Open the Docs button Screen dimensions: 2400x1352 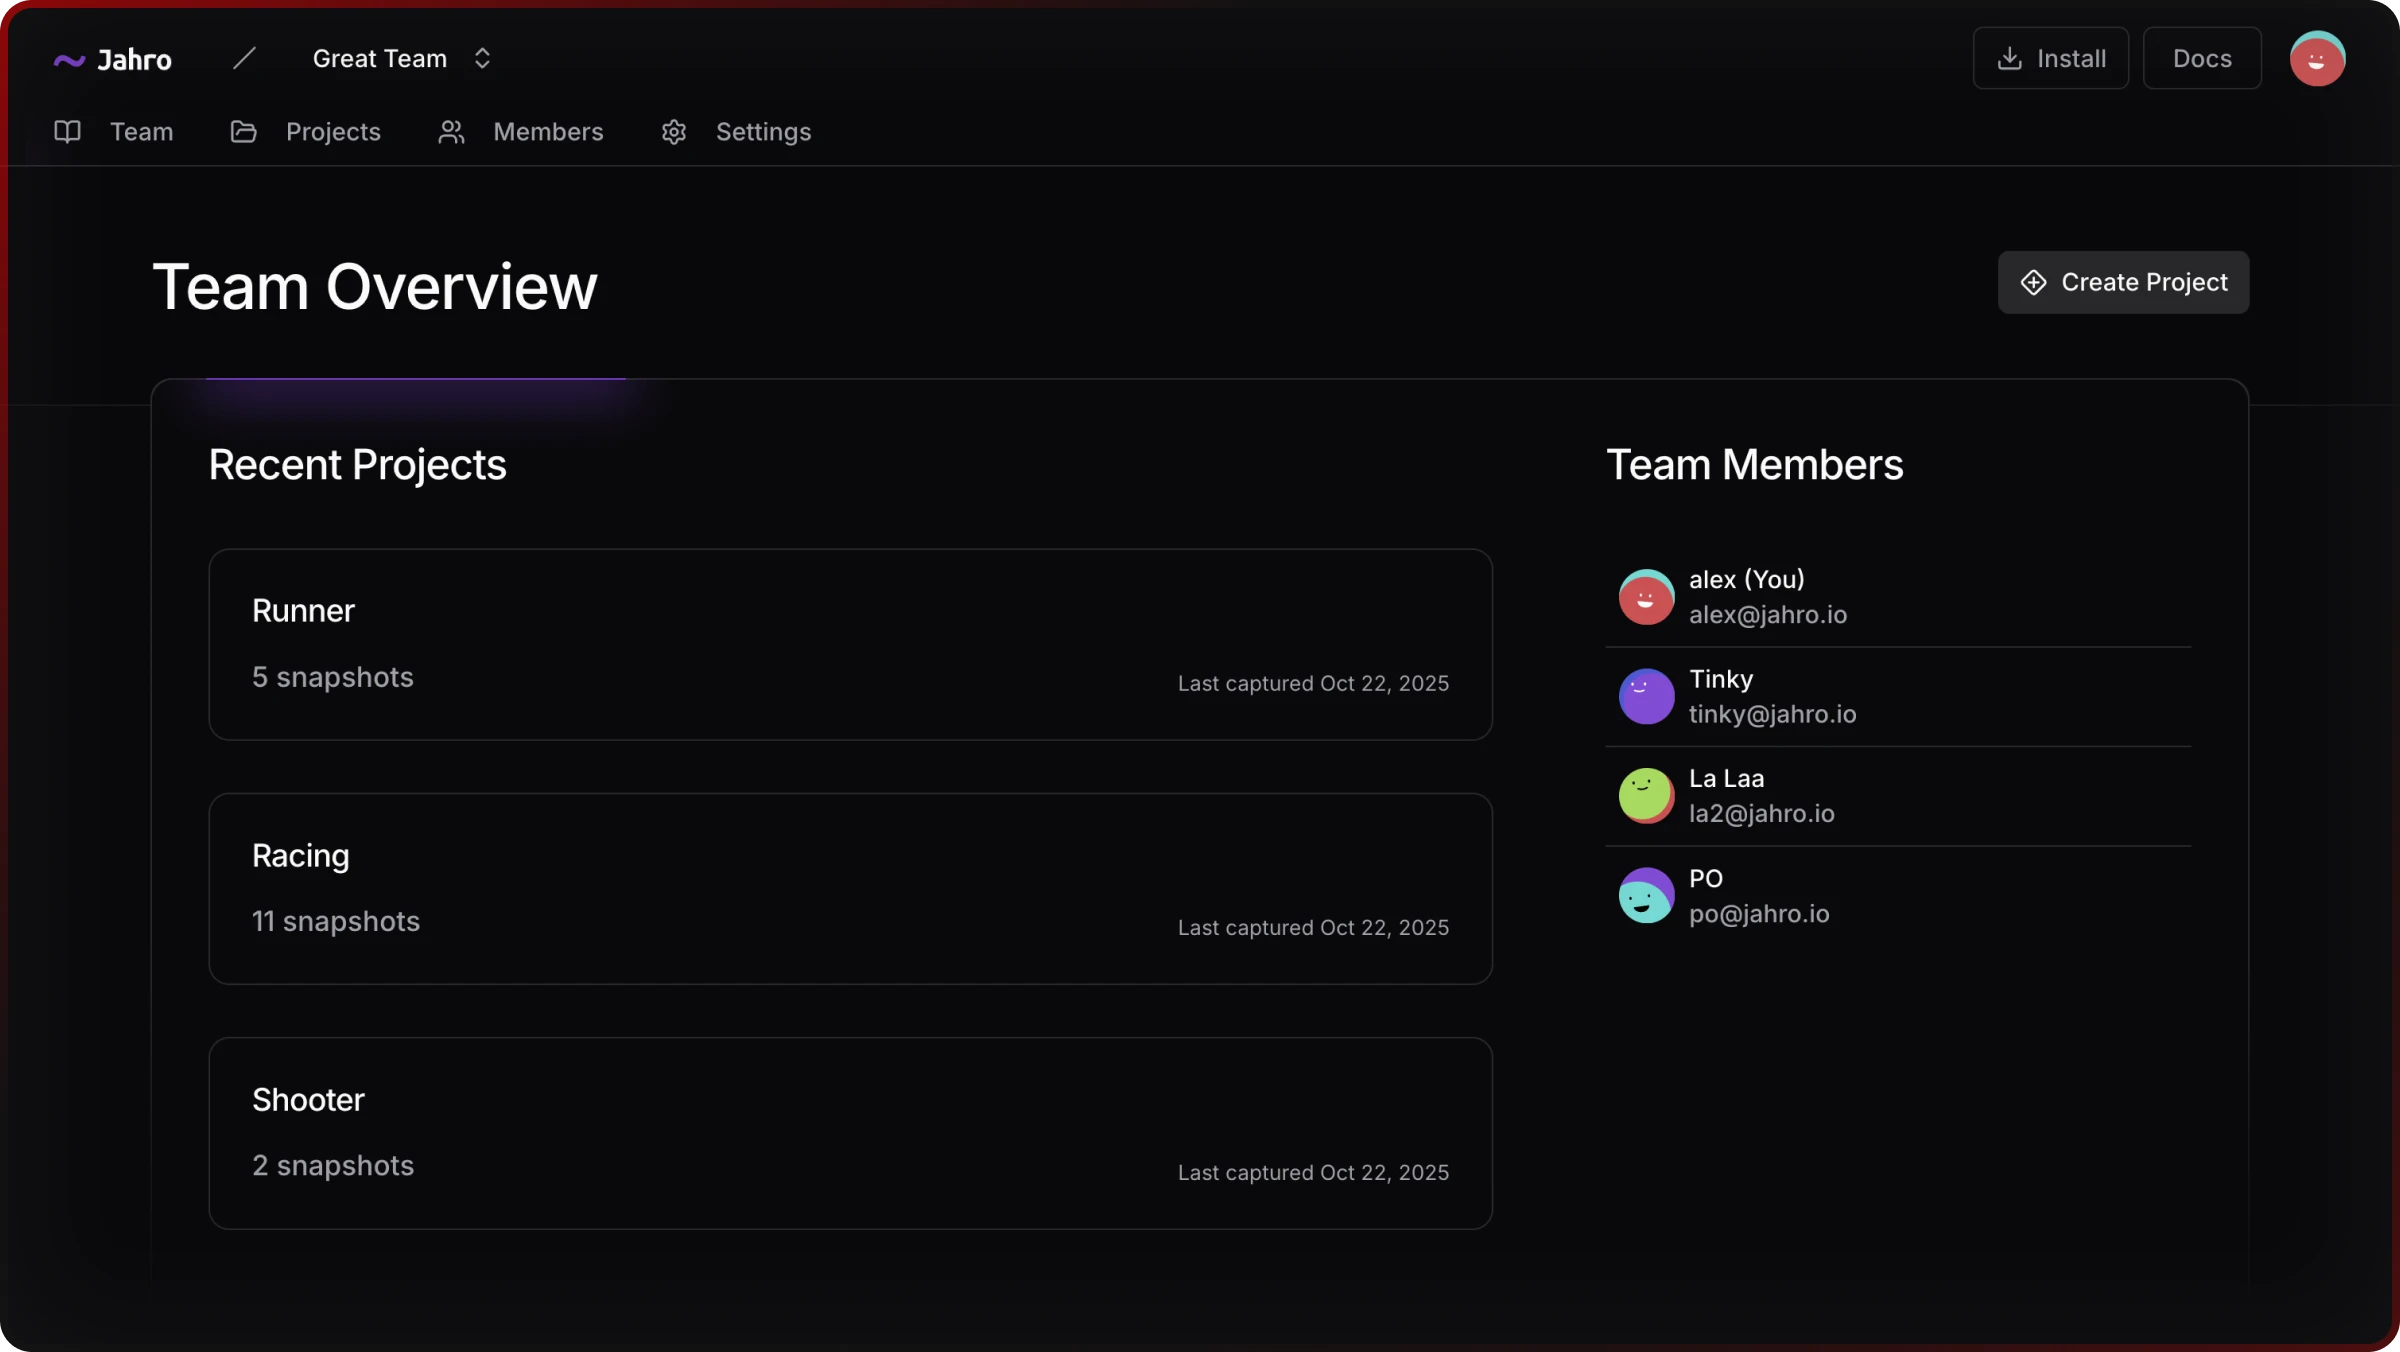(2202, 59)
